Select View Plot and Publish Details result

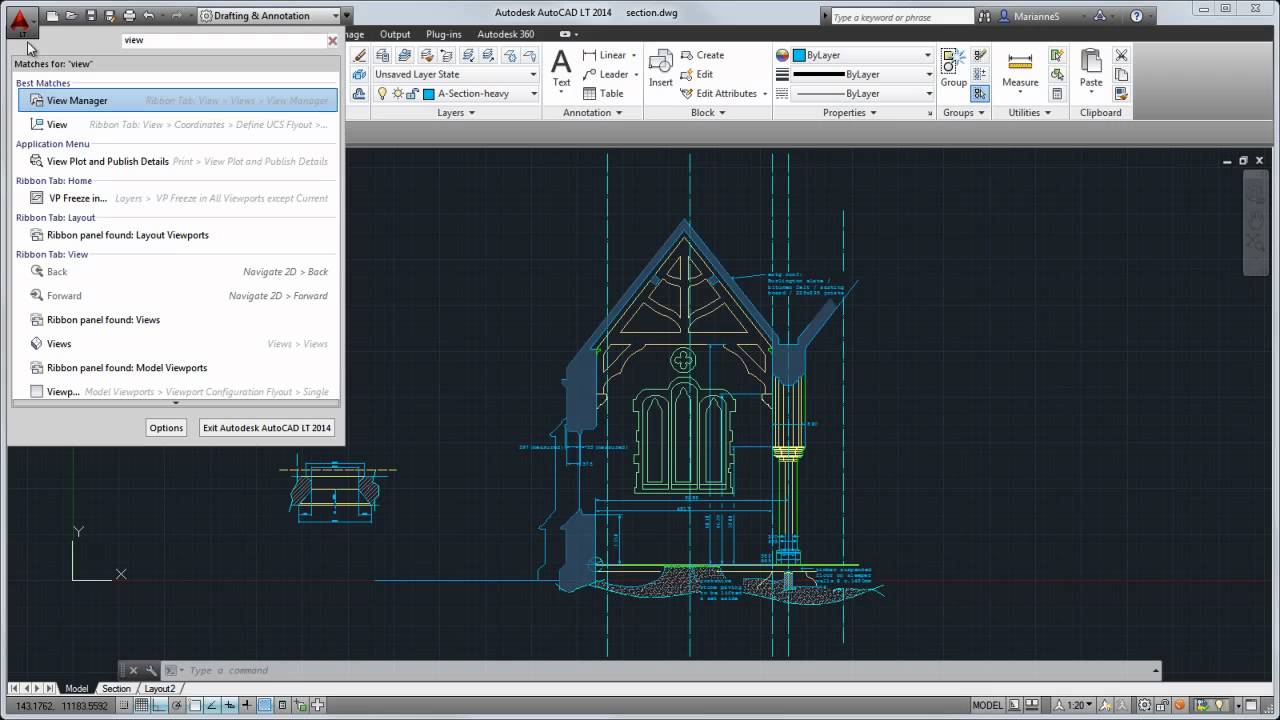click(x=177, y=161)
